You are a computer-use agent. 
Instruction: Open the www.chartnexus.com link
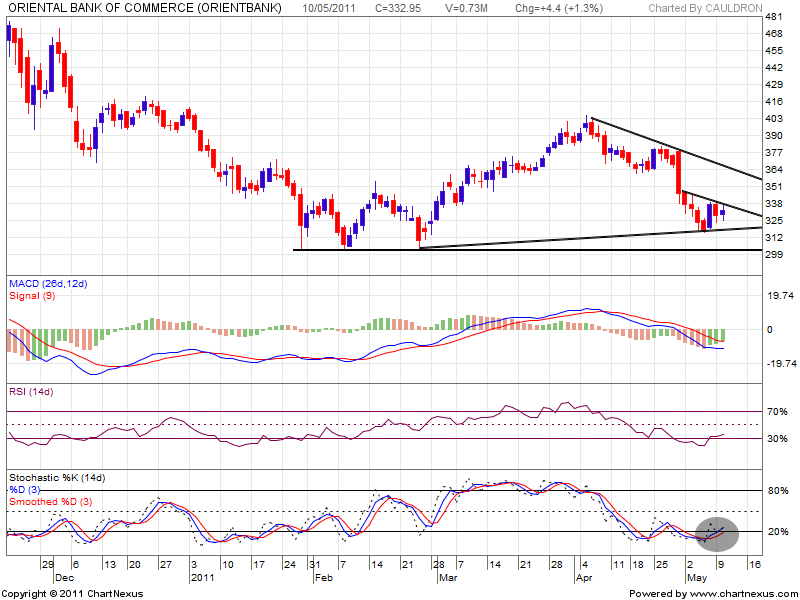(731, 593)
